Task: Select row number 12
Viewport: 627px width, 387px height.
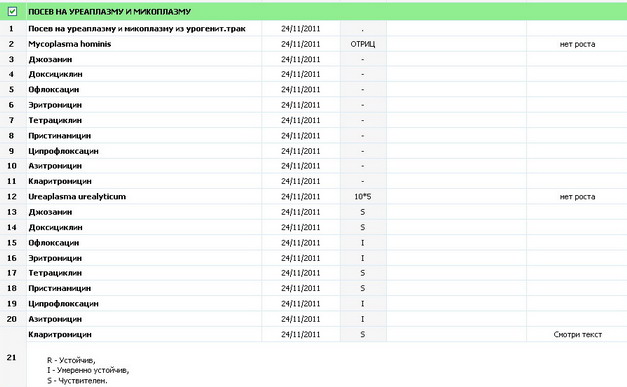Action: point(12,197)
